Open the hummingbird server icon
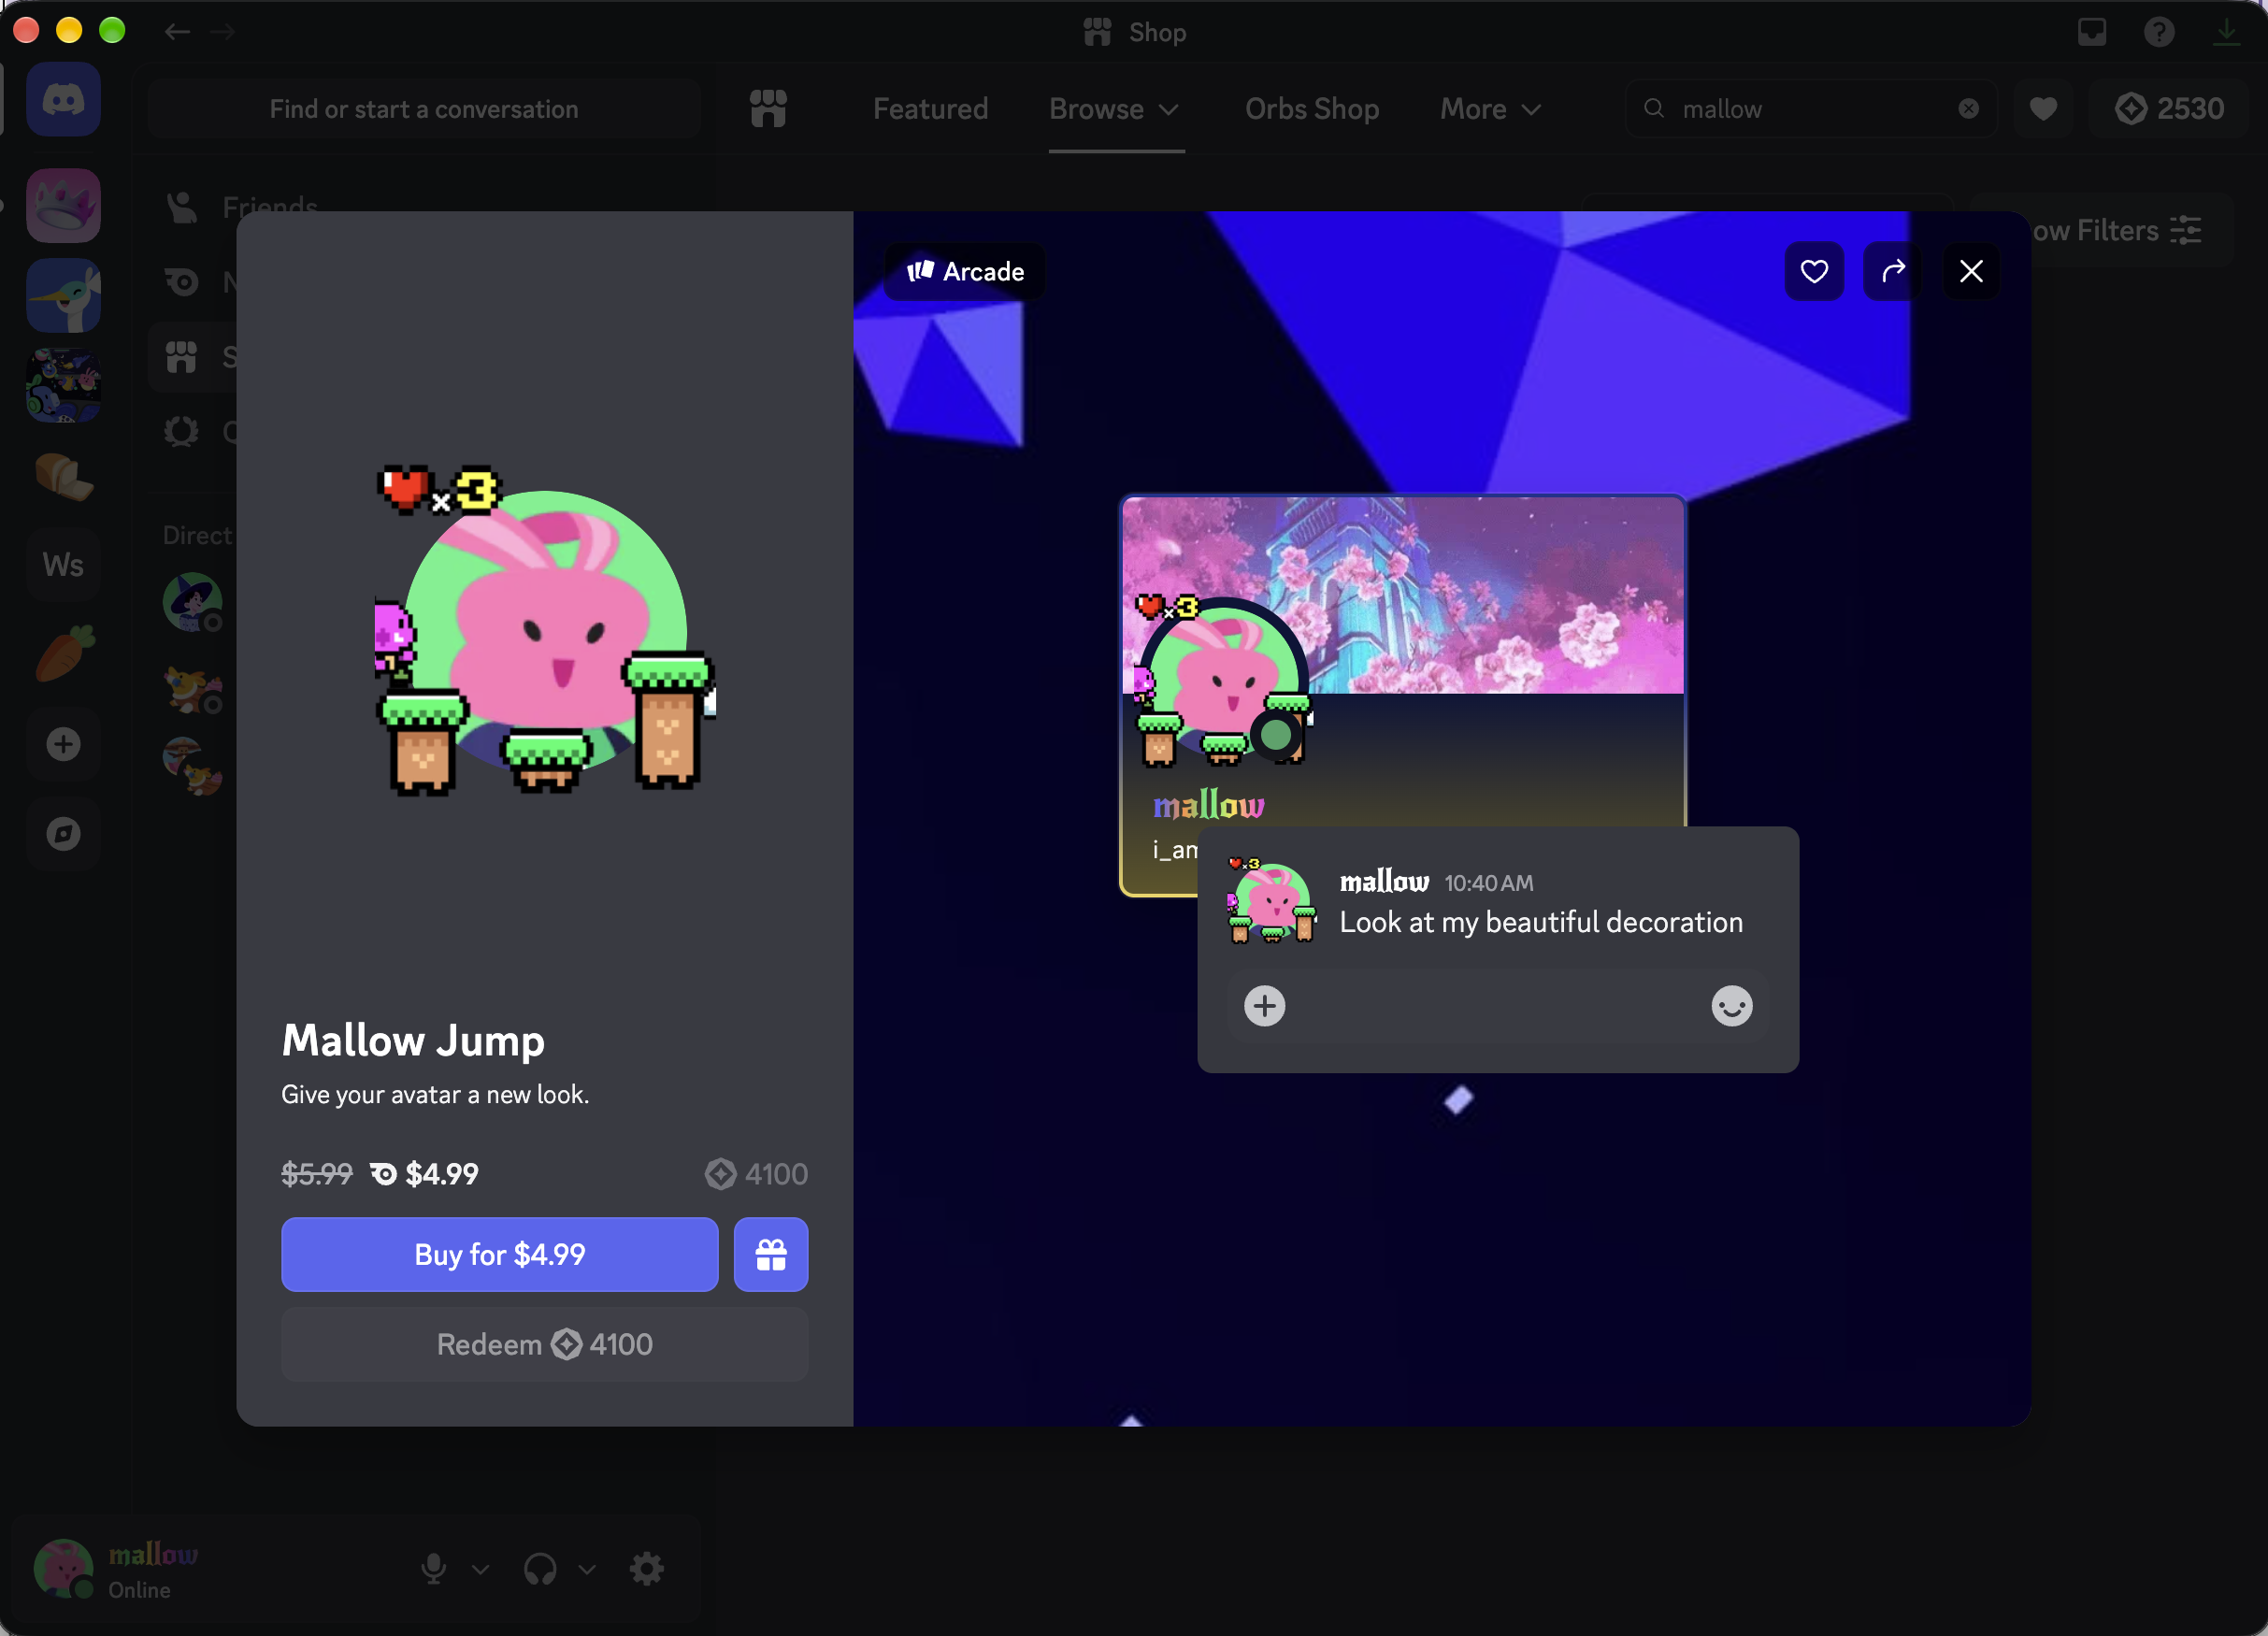2268x1636 pixels. 63,295
